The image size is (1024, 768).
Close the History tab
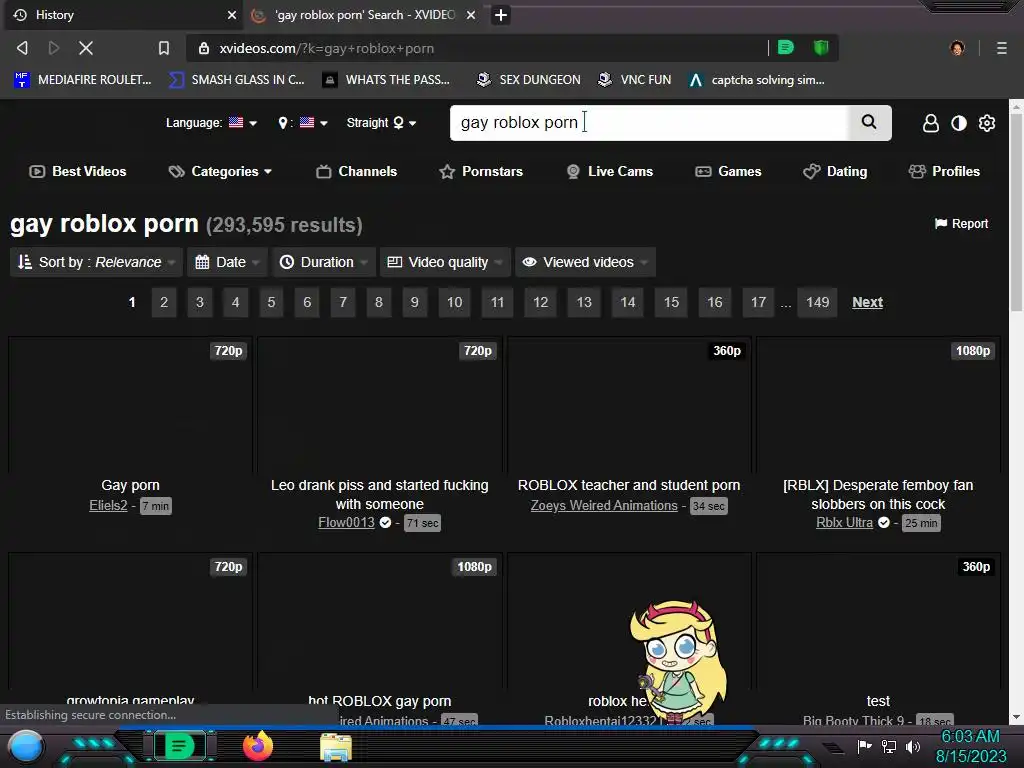(x=232, y=14)
